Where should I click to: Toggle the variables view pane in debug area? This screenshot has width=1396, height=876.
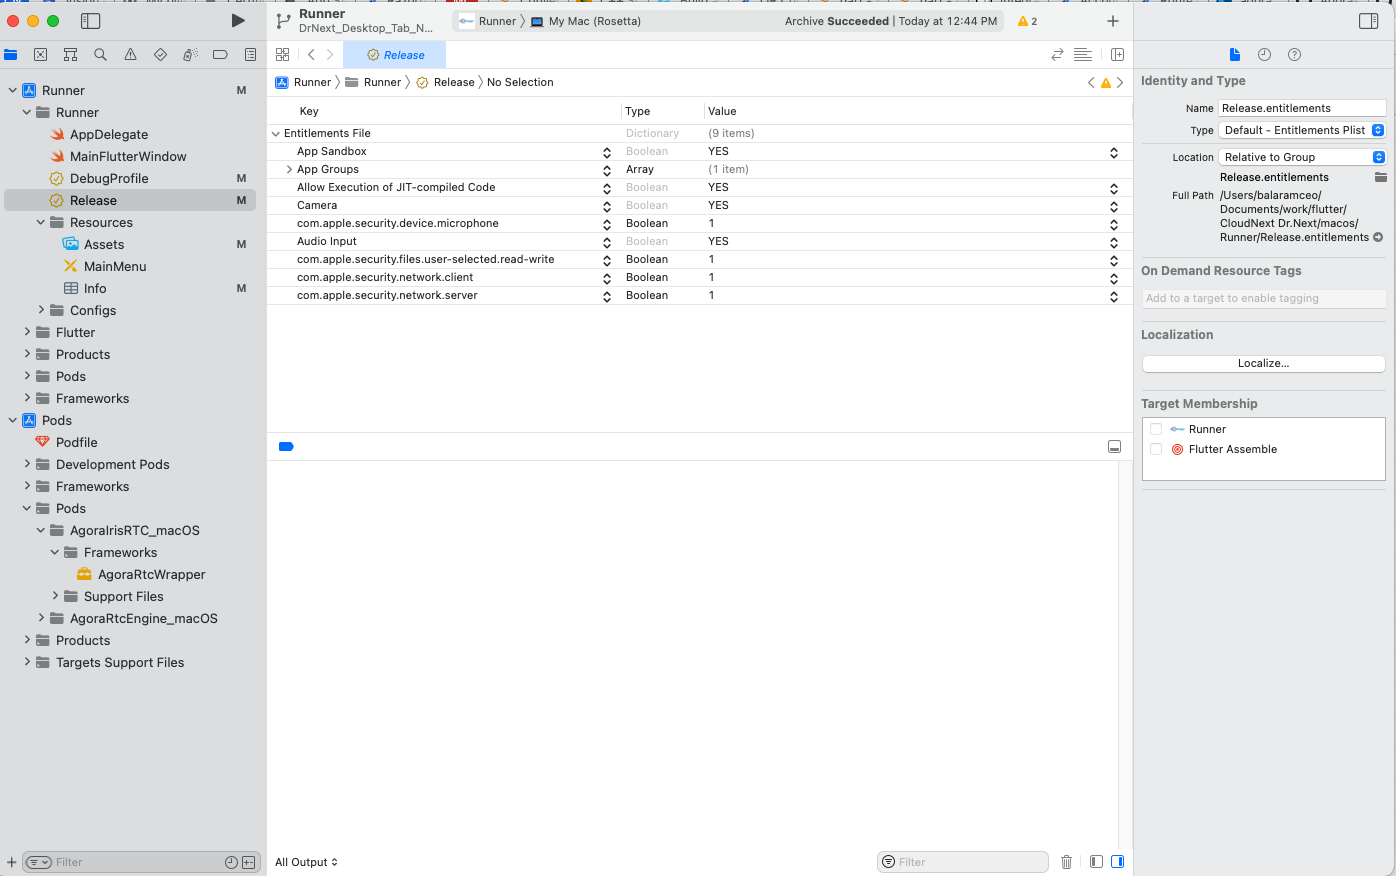[x=1096, y=862]
